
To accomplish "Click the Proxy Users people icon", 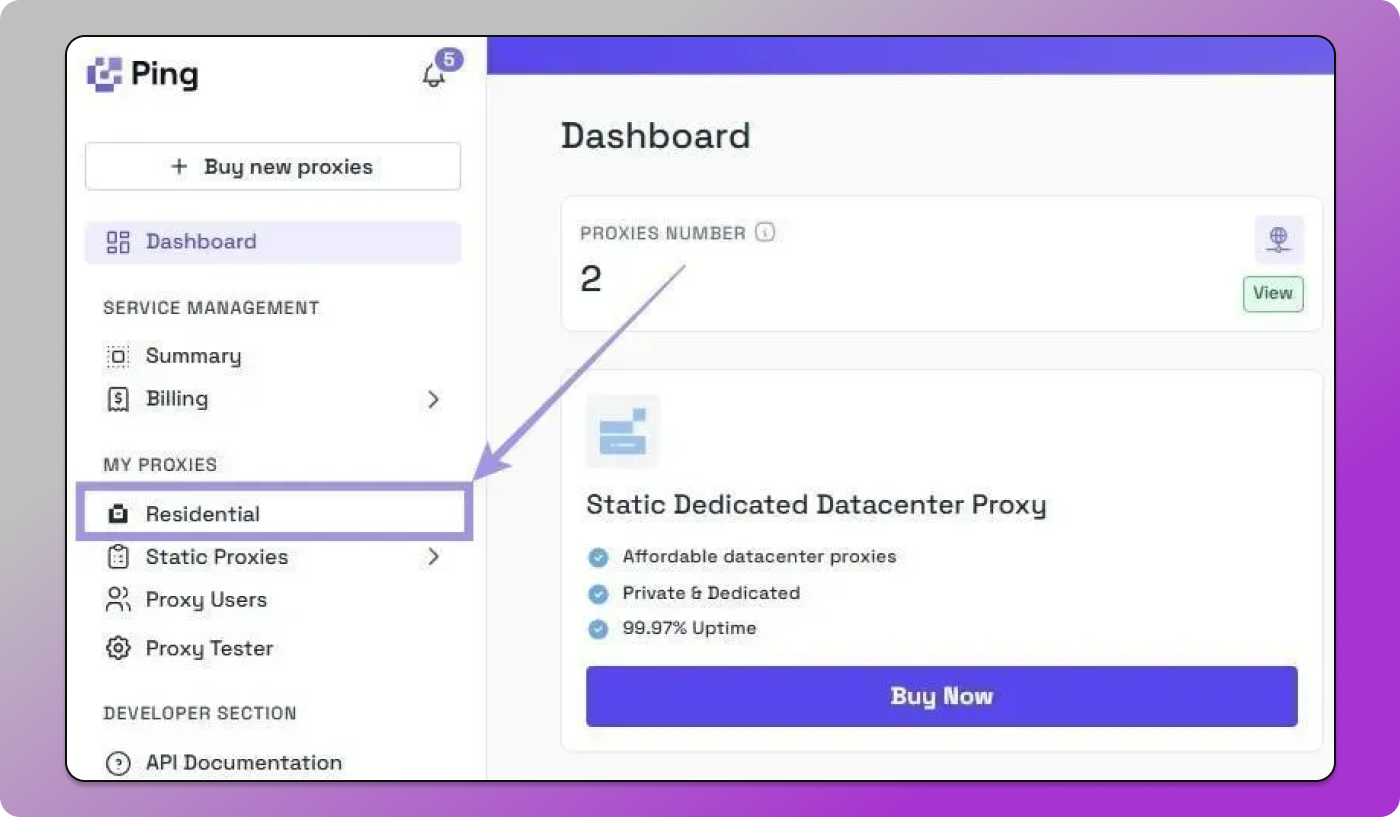I will (118, 600).
